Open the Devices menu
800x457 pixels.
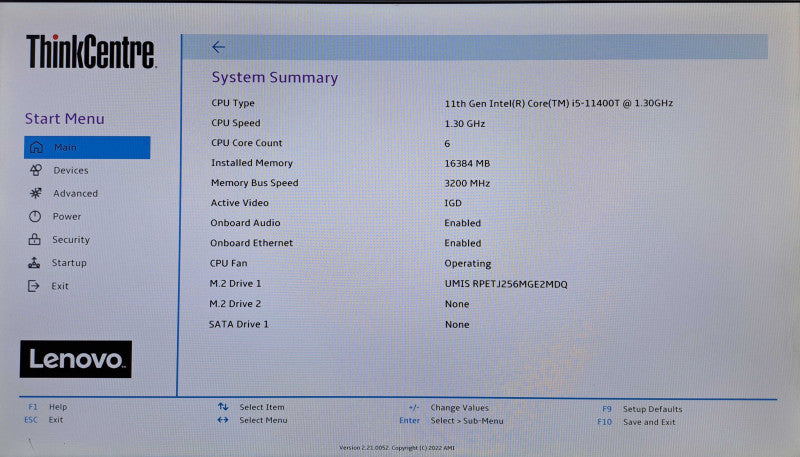(71, 170)
